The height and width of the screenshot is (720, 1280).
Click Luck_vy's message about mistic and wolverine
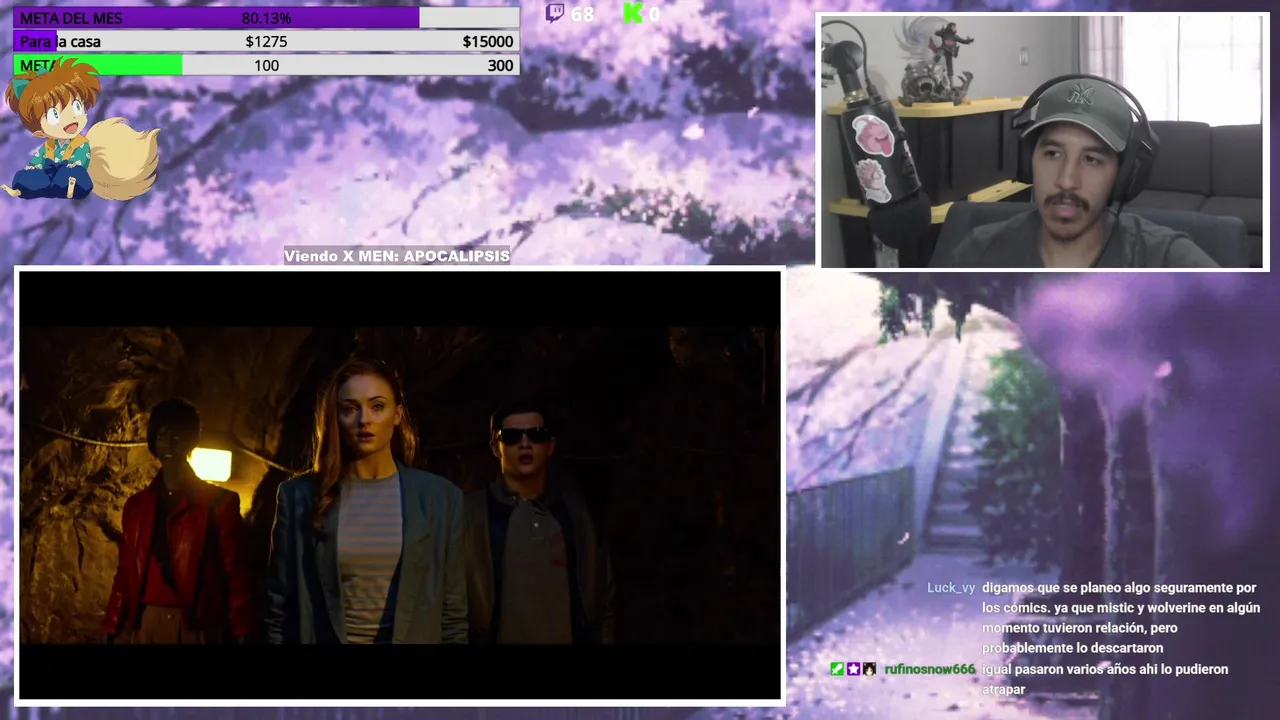(1120, 618)
